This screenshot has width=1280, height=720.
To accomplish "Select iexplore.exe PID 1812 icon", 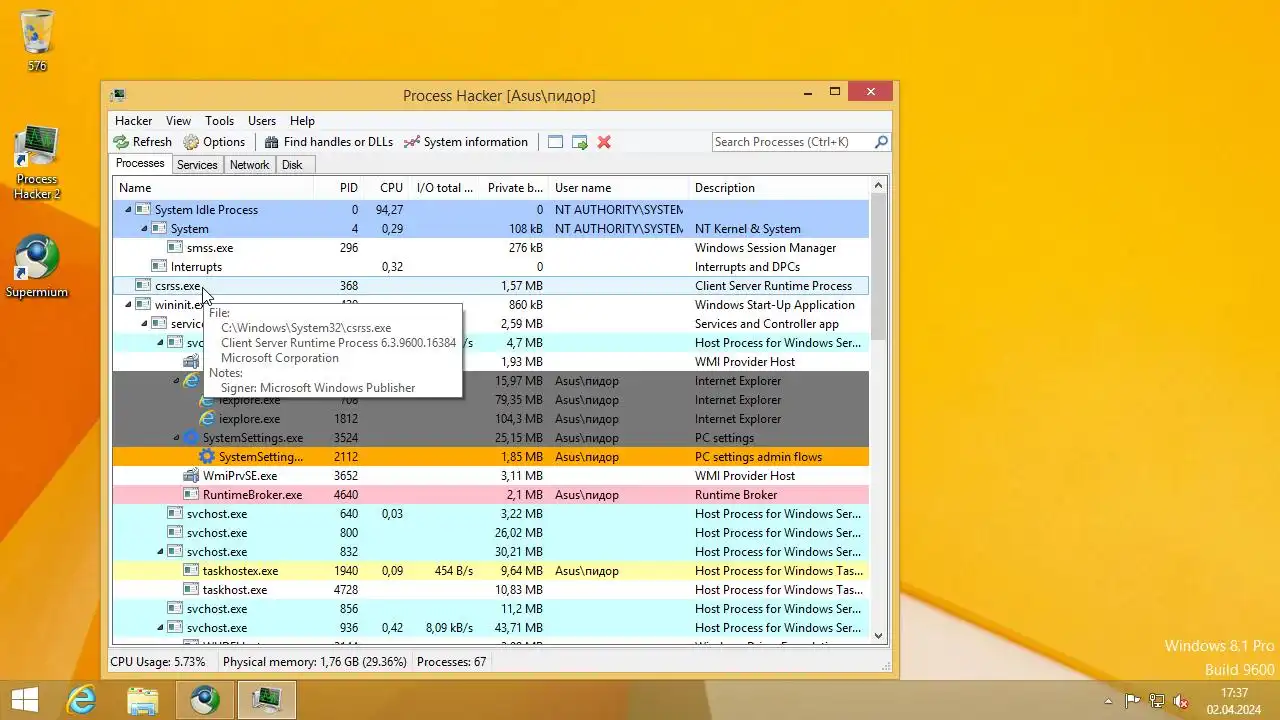I will pyautogui.click(x=207, y=419).
